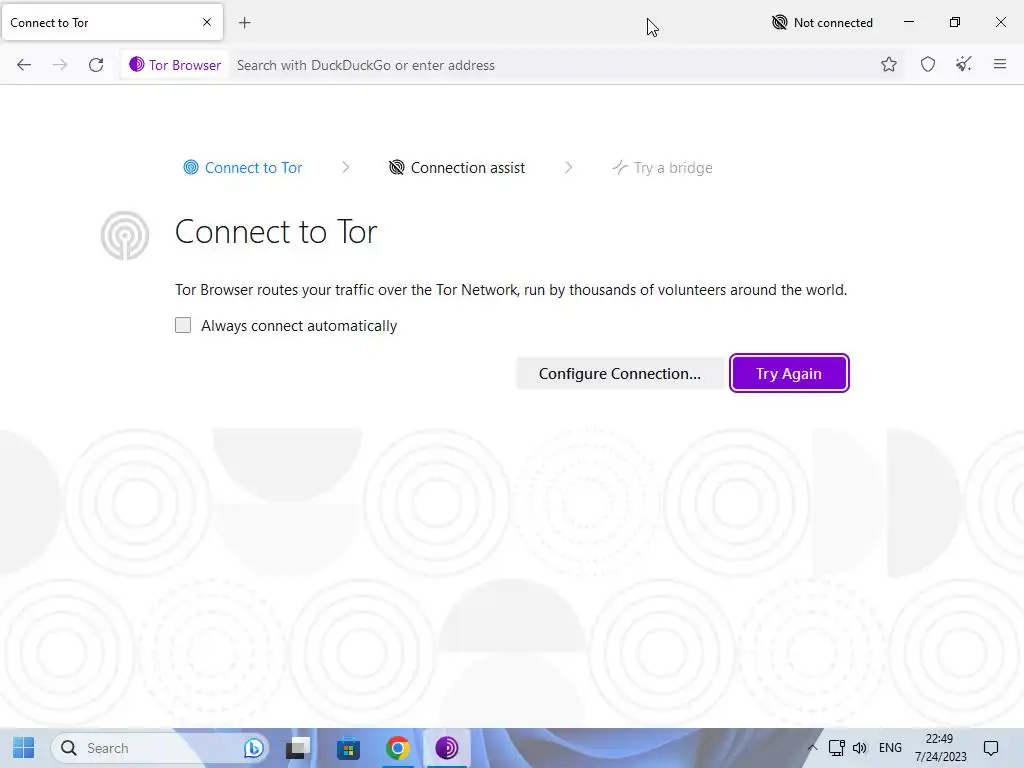Close the Connect to Tor tab
Screen dimensions: 1024x768
pos(207,22)
